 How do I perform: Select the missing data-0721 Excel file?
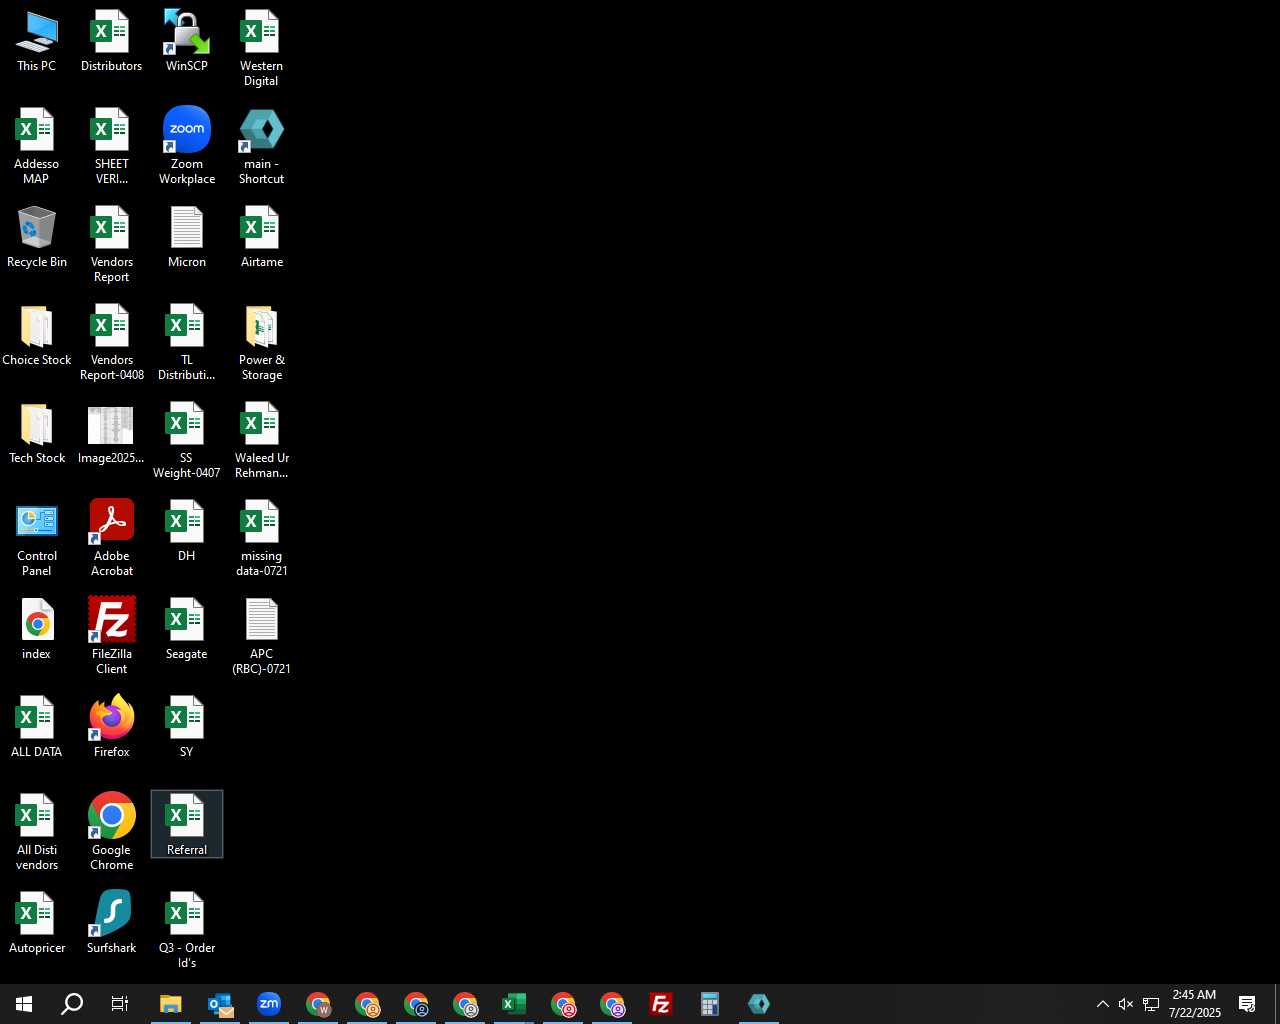(x=261, y=539)
